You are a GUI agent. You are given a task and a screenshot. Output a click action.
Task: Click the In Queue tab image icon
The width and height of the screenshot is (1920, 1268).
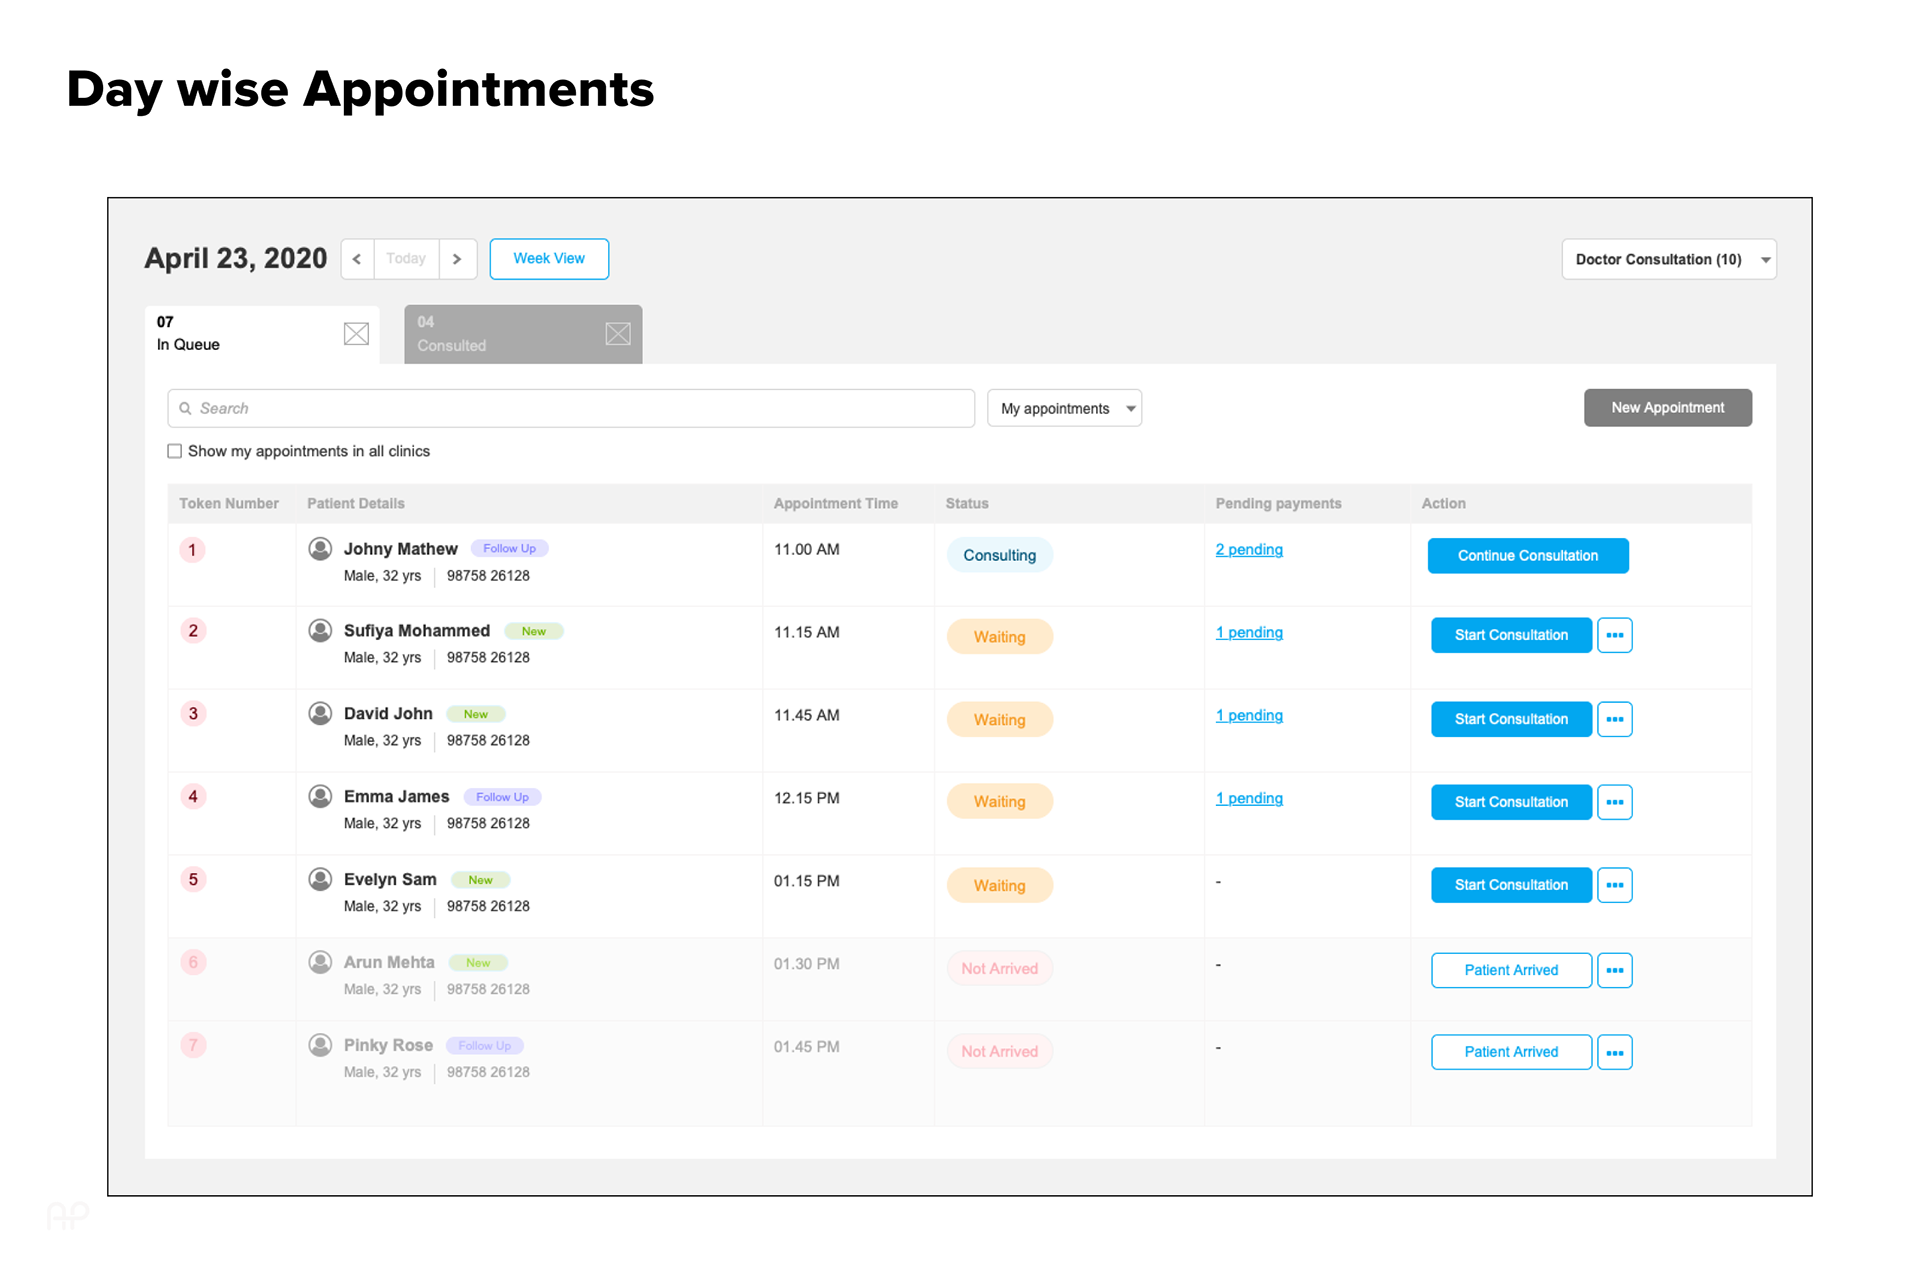(x=356, y=334)
